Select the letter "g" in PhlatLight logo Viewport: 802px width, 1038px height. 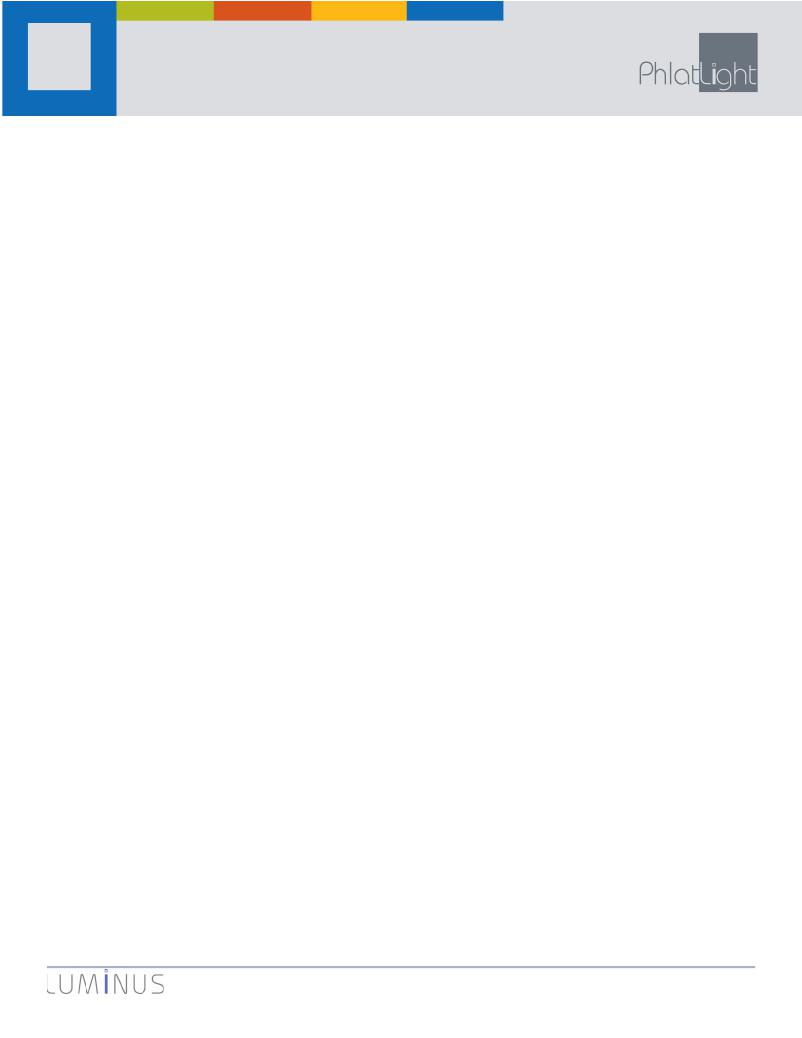[x=723, y=79]
